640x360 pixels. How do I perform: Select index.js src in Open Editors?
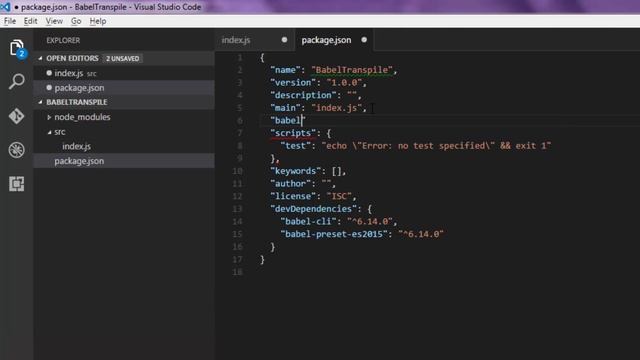(x=124, y=73)
